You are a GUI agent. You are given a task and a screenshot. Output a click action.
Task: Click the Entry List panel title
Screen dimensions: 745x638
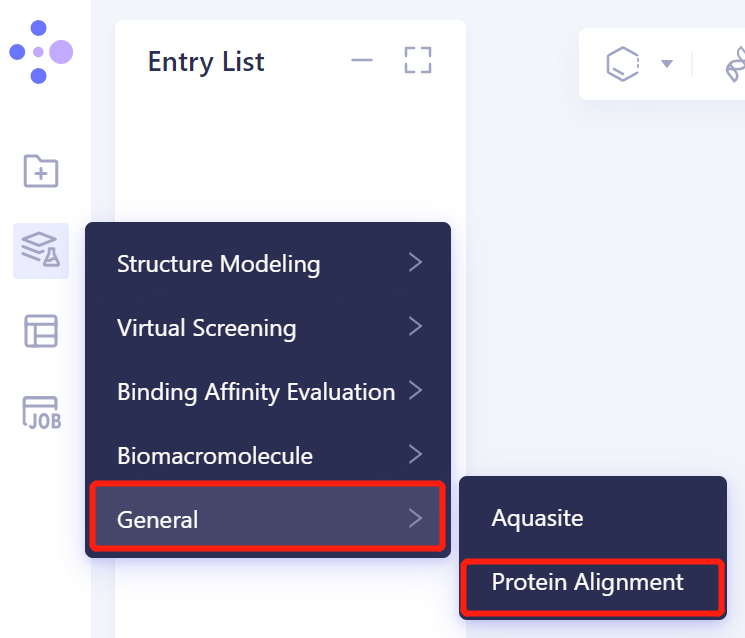pos(206,62)
